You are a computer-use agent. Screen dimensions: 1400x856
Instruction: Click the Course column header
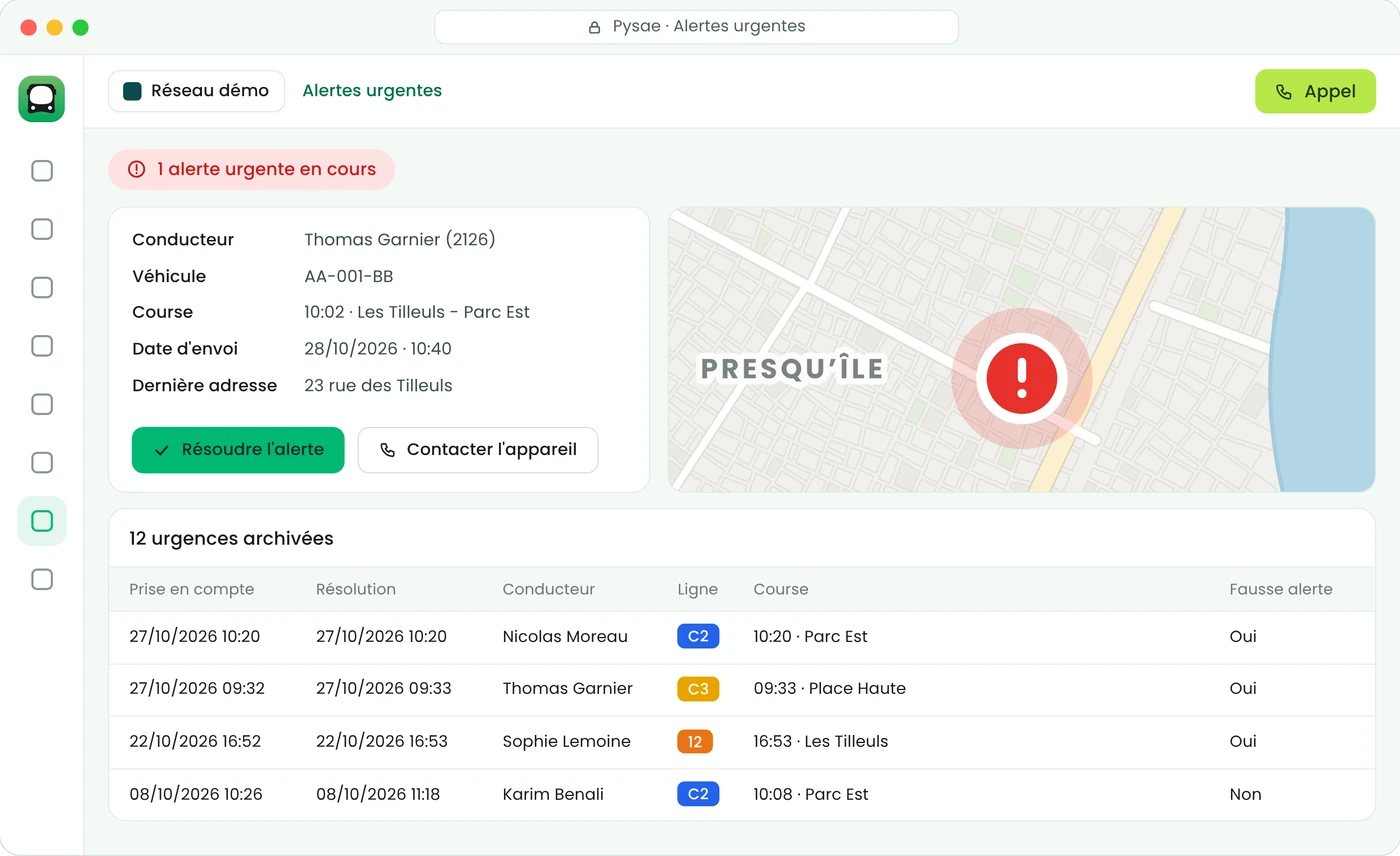(x=781, y=589)
